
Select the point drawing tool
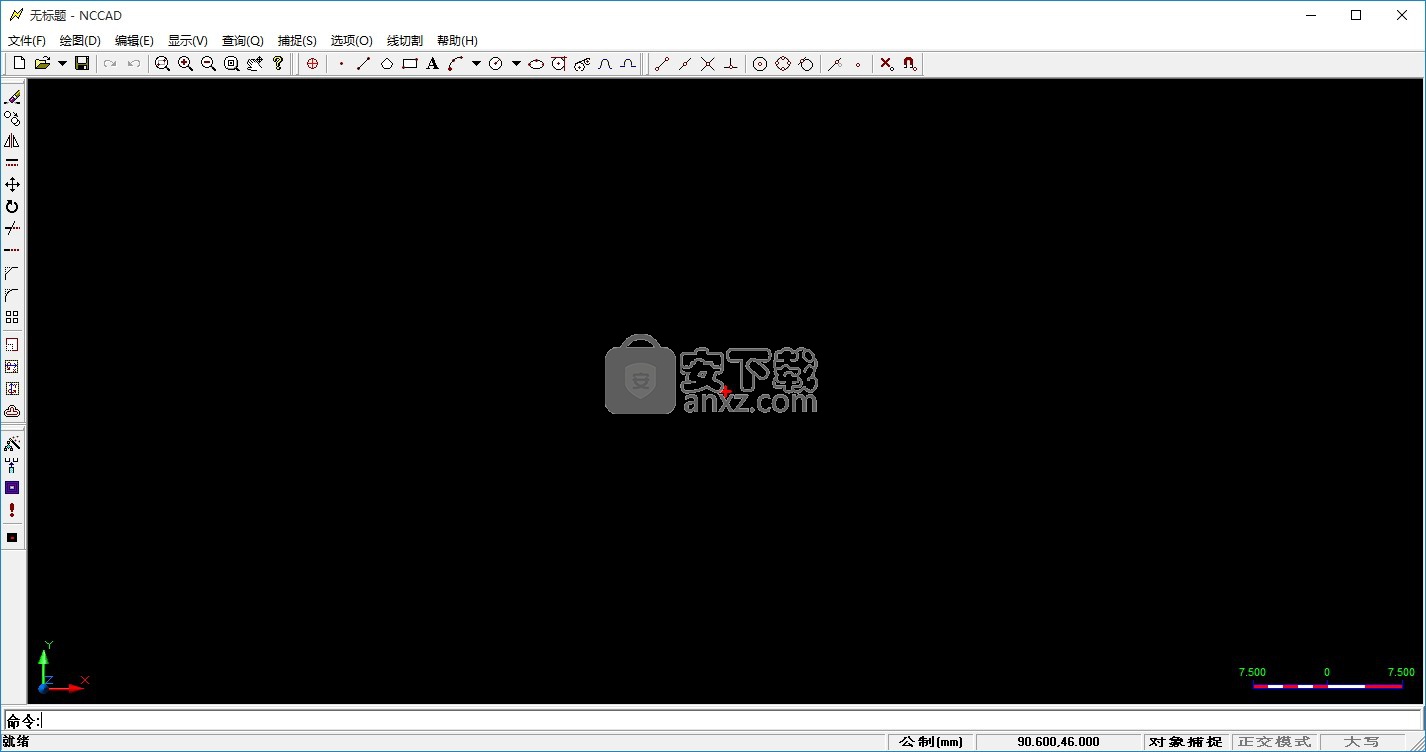pos(341,64)
